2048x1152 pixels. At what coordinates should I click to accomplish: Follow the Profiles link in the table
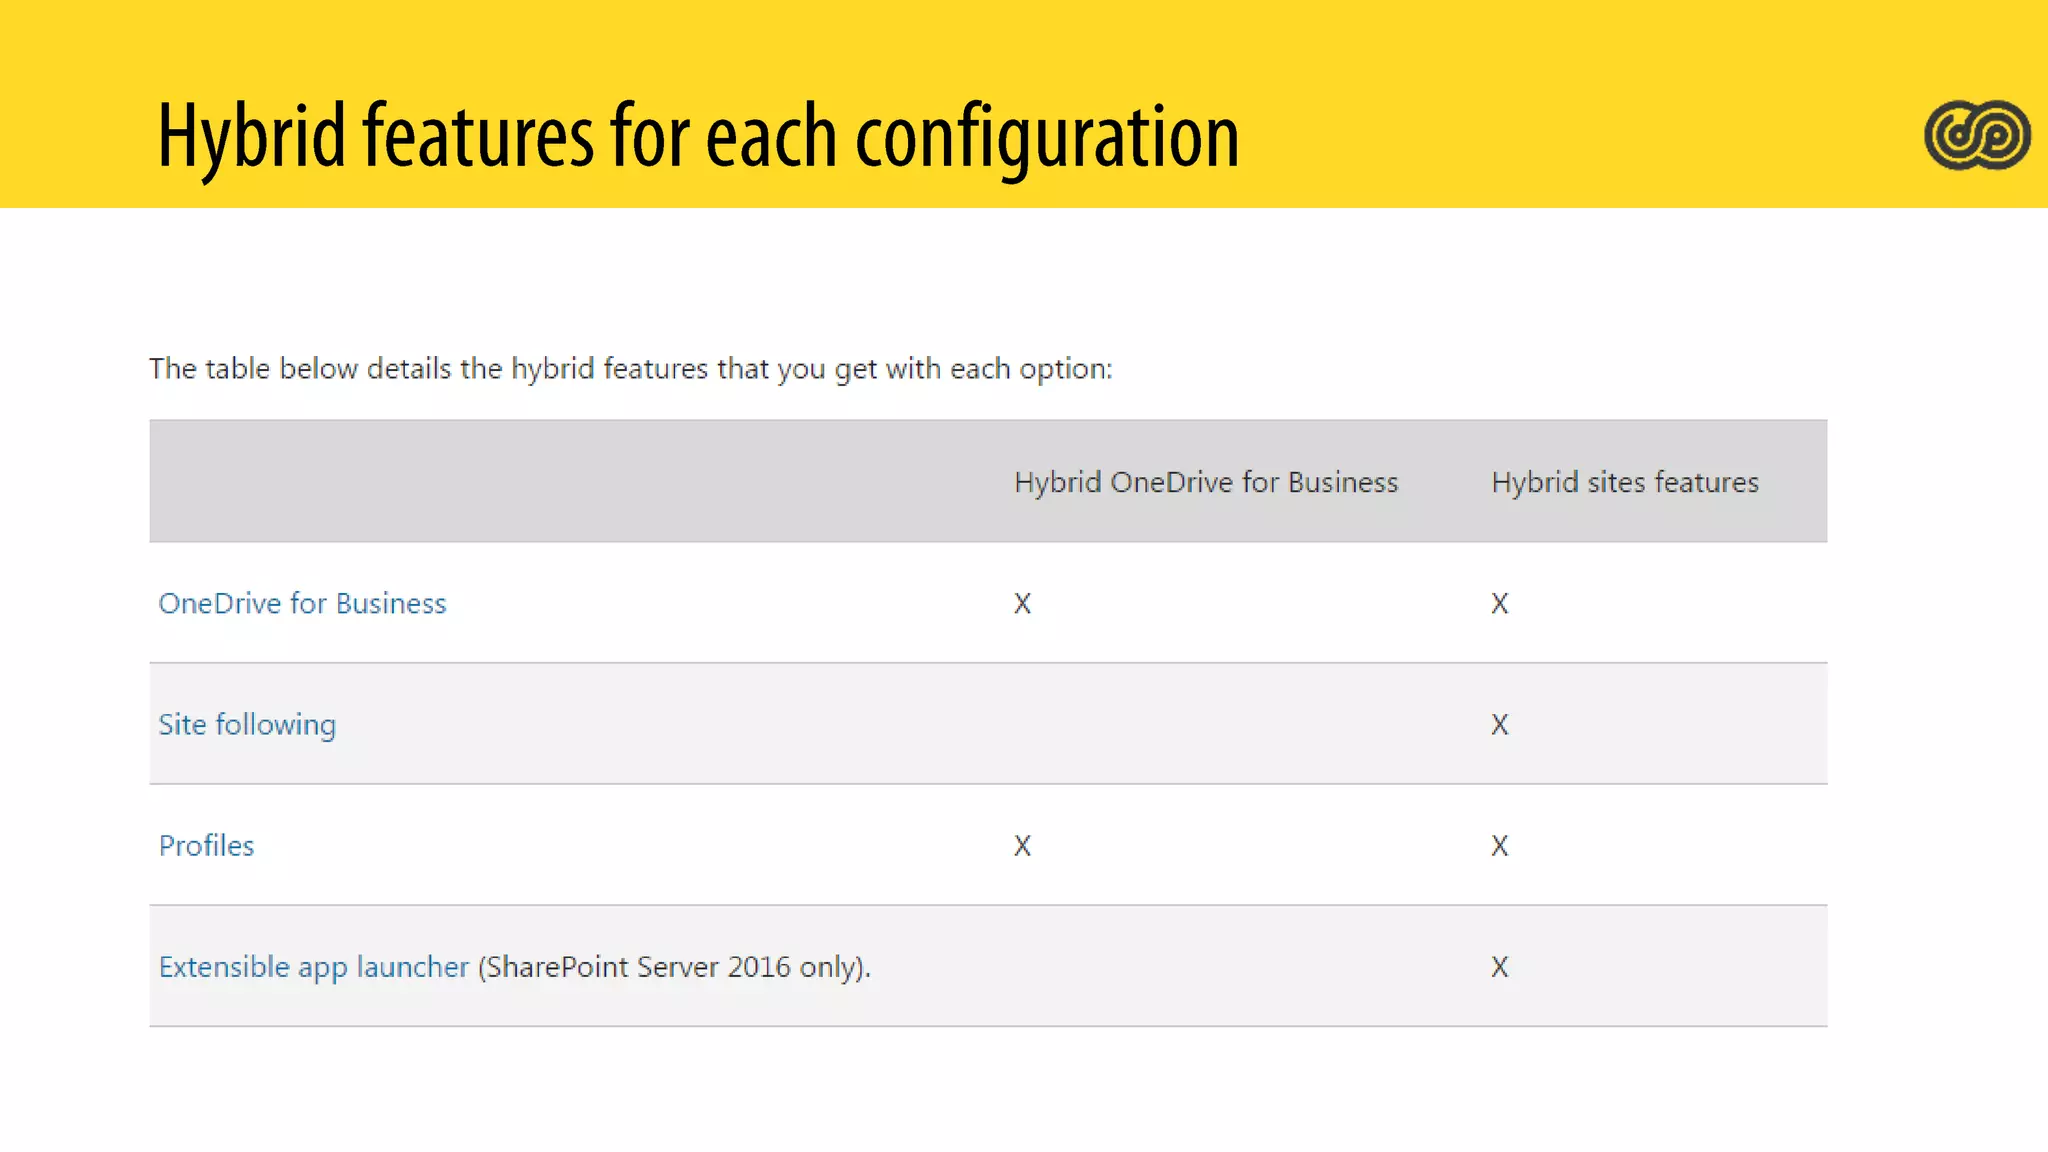tap(206, 846)
